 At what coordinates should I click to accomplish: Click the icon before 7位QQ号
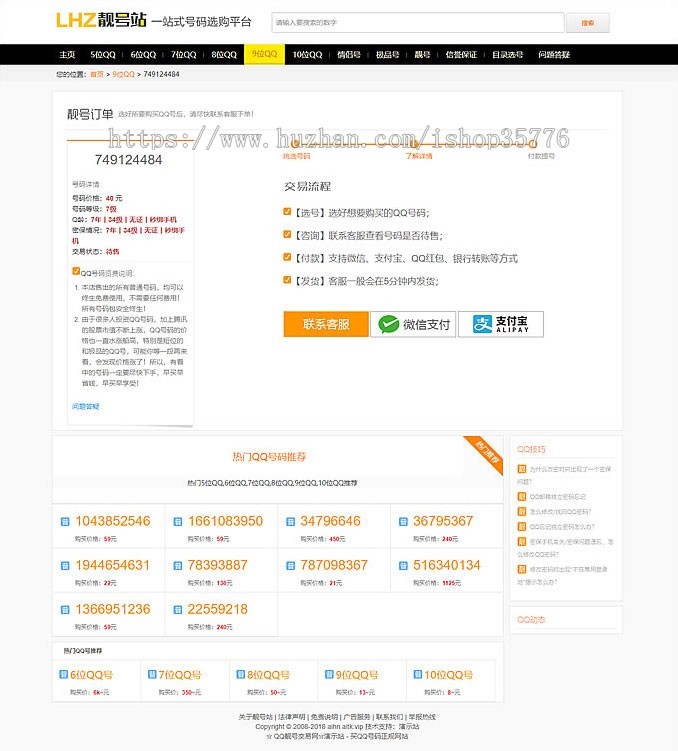pyautogui.click(x=152, y=674)
